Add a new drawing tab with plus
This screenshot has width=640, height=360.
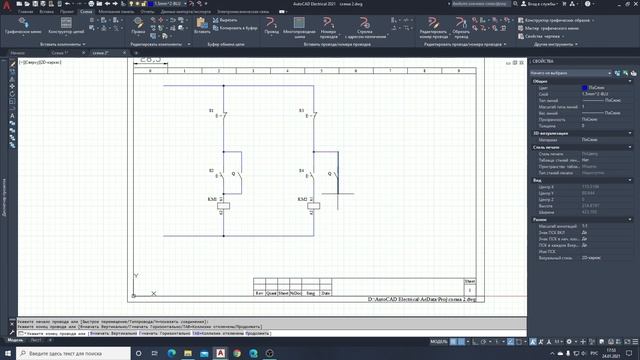point(136,53)
